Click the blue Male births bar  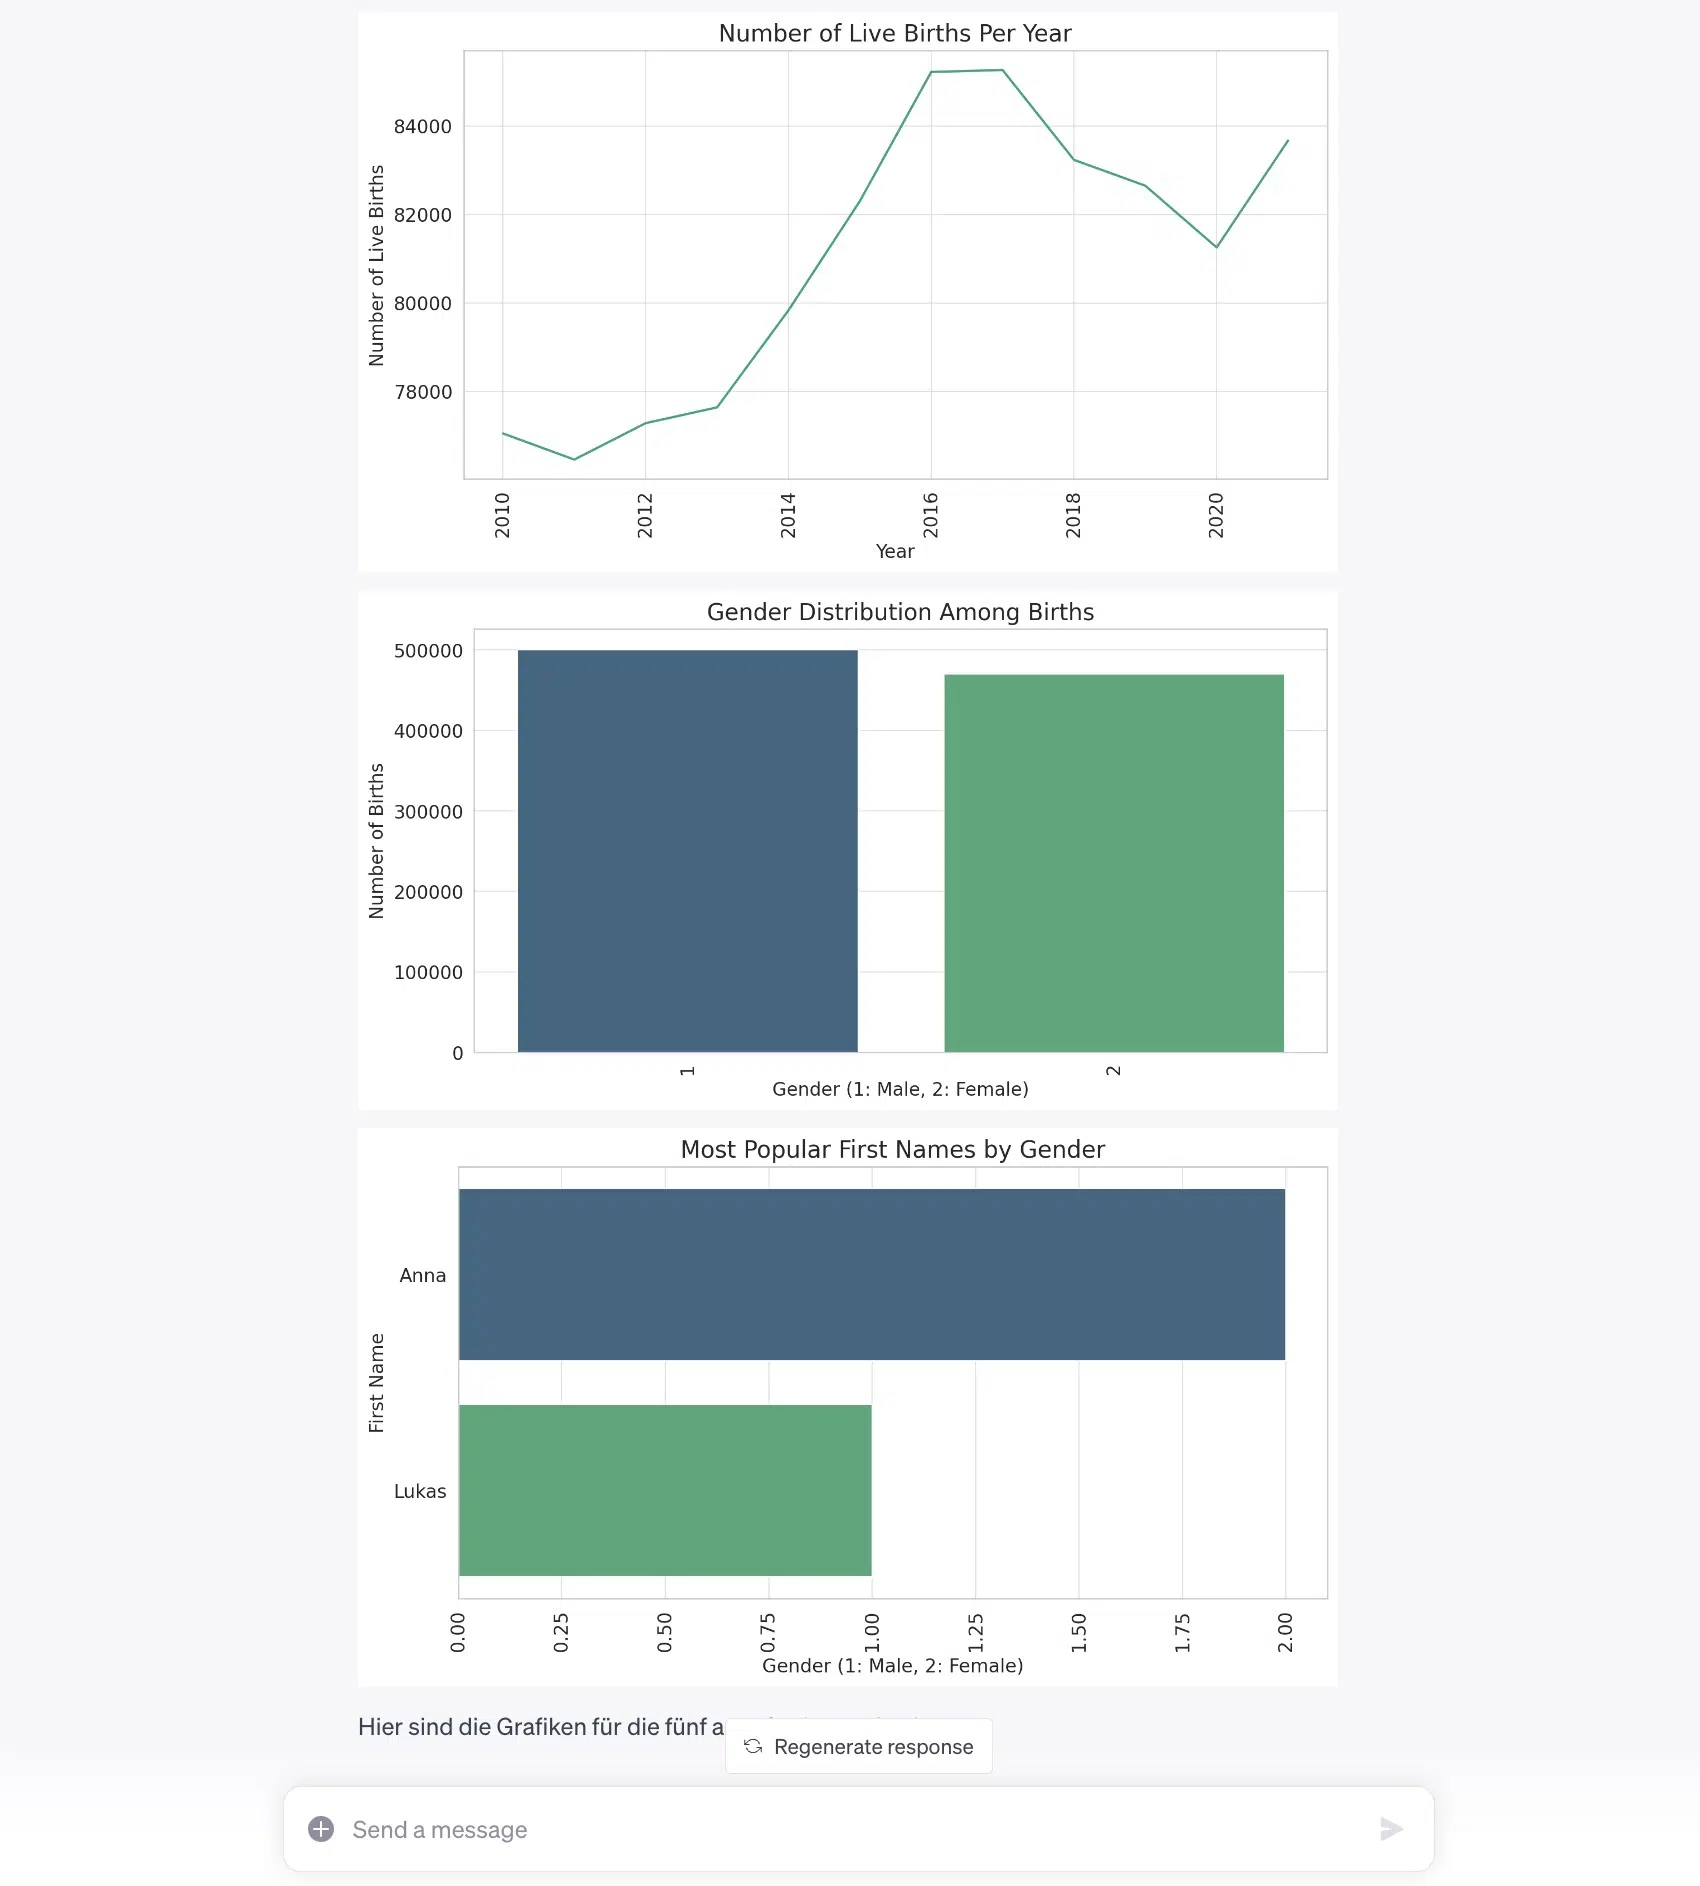pyautogui.click(x=687, y=850)
